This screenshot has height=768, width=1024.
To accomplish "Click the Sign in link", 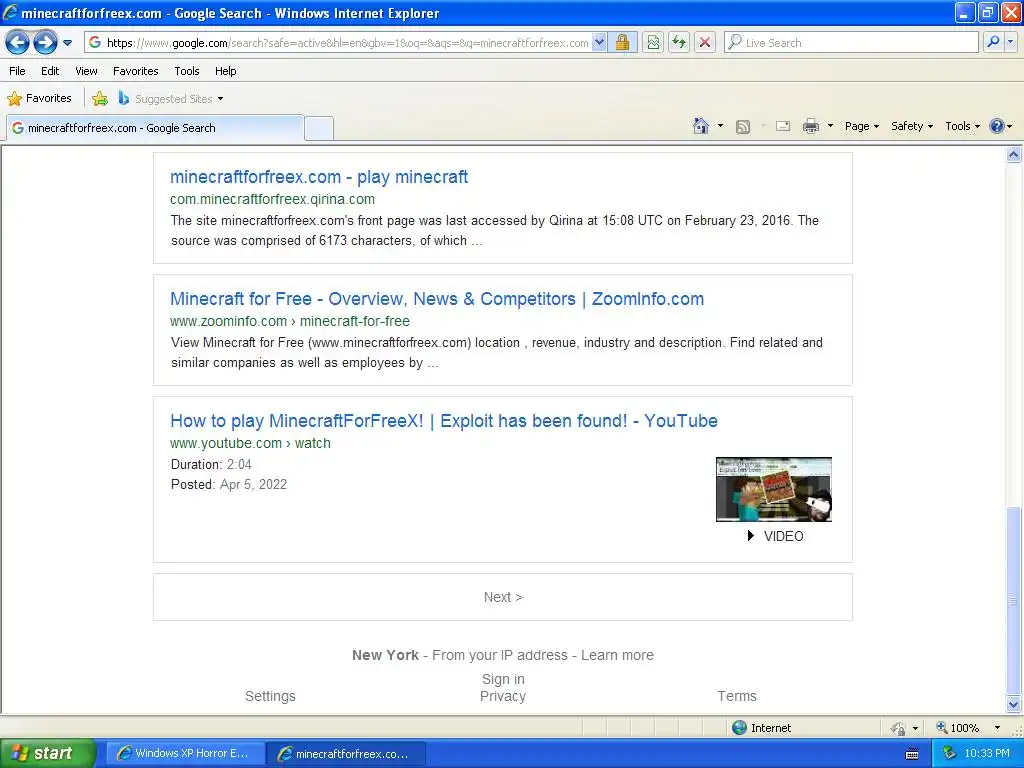I will [503, 679].
